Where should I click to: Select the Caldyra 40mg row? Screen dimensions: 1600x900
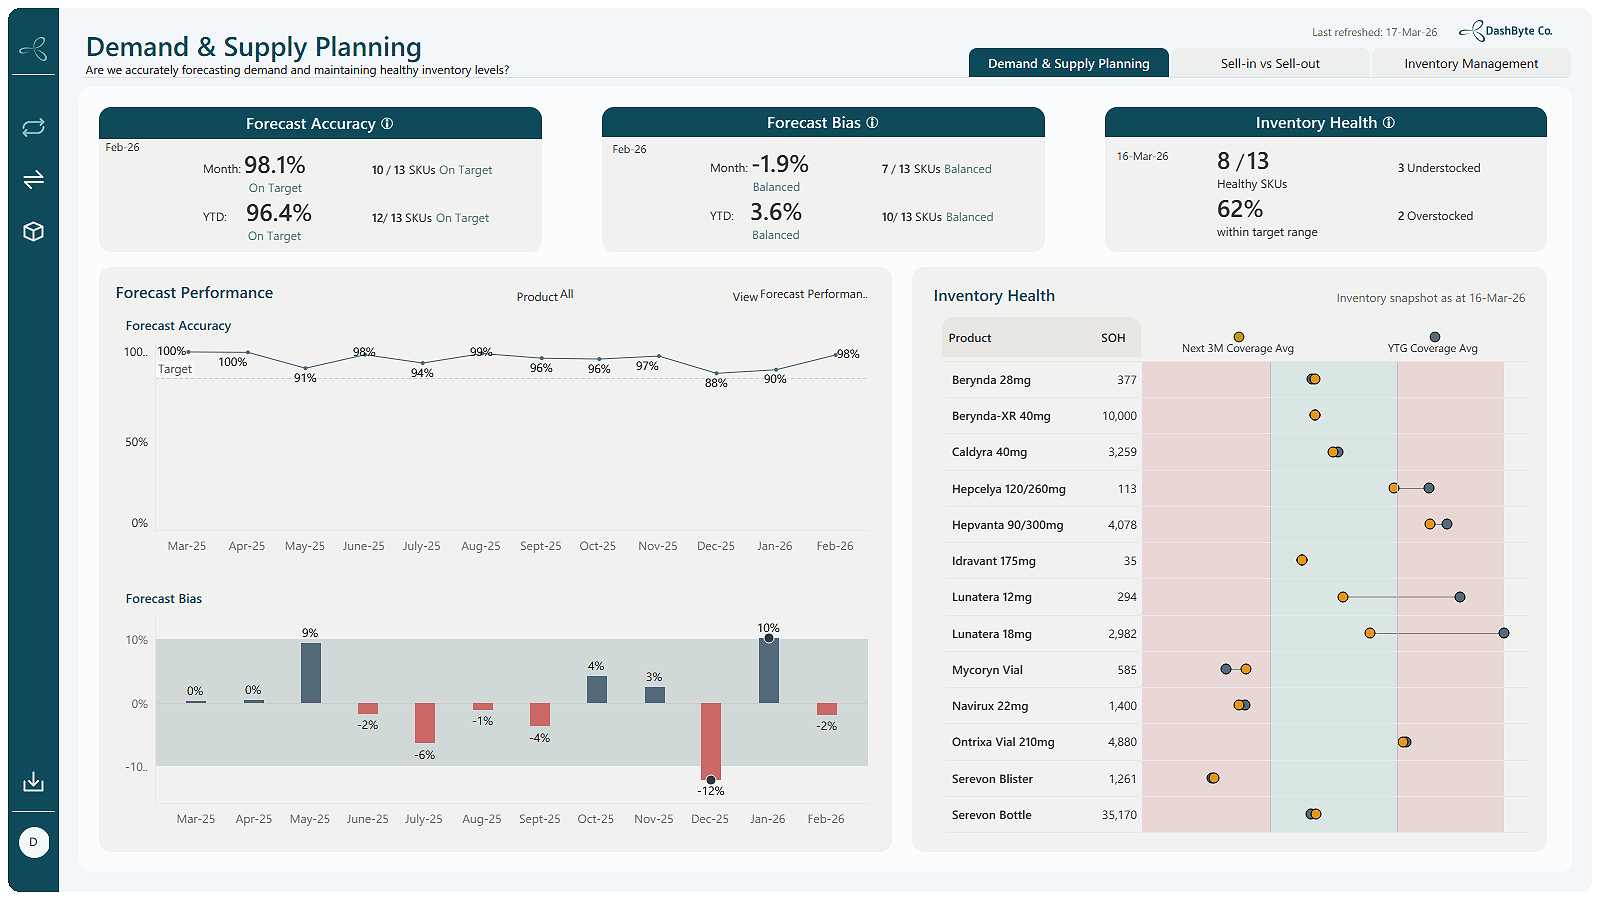(x=1235, y=452)
